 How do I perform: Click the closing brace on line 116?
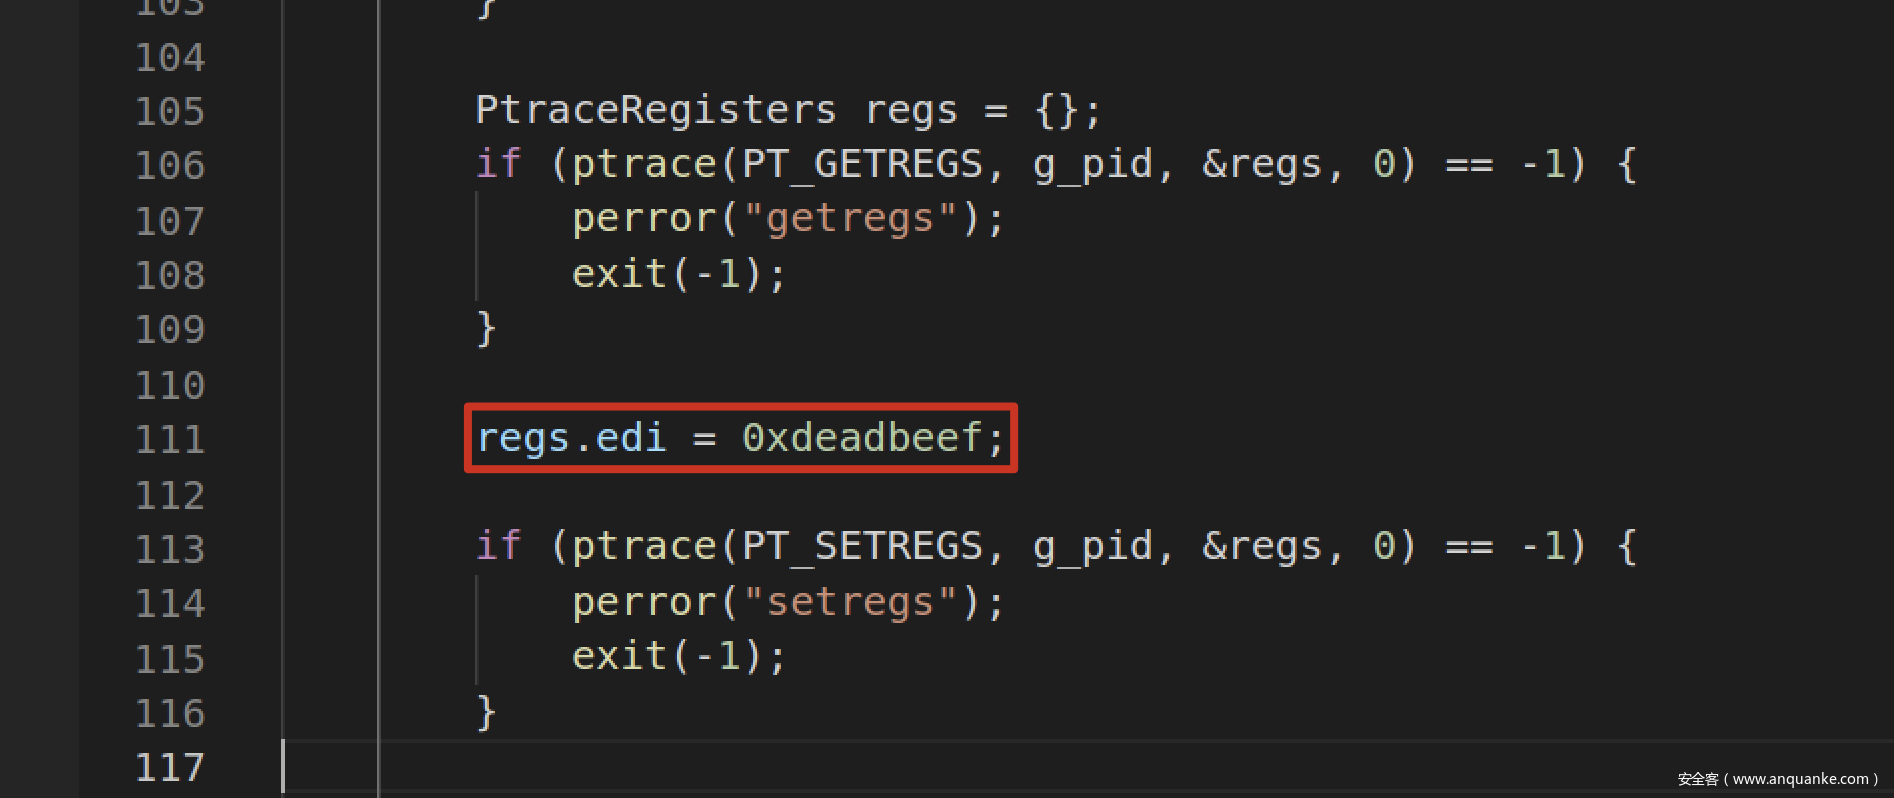click(486, 712)
